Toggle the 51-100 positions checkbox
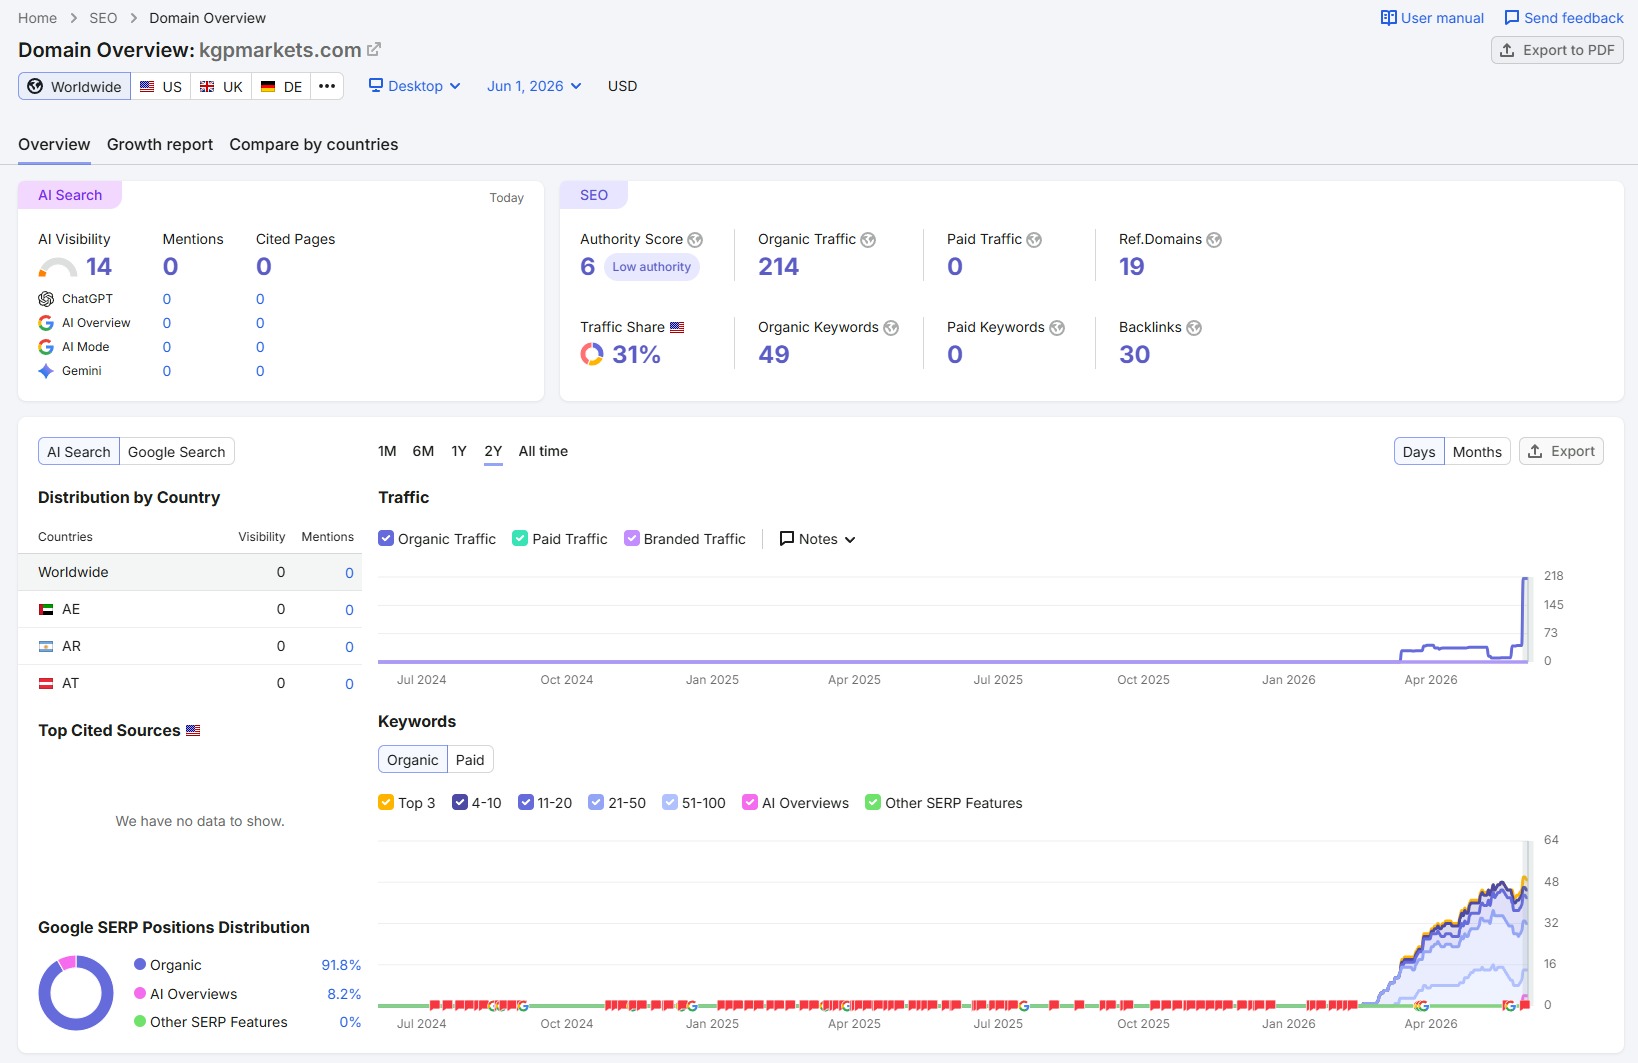Image resolution: width=1638 pixels, height=1063 pixels. (x=670, y=802)
